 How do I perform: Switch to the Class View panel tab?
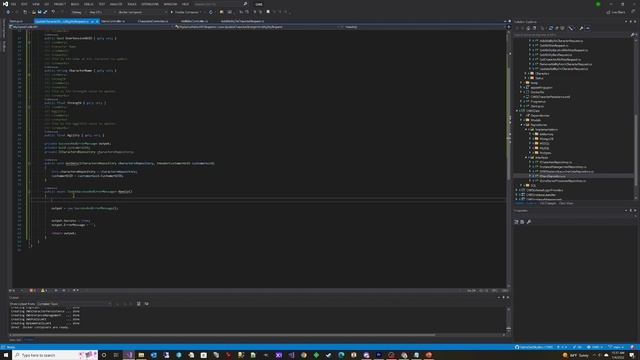click(x=566, y=203)
